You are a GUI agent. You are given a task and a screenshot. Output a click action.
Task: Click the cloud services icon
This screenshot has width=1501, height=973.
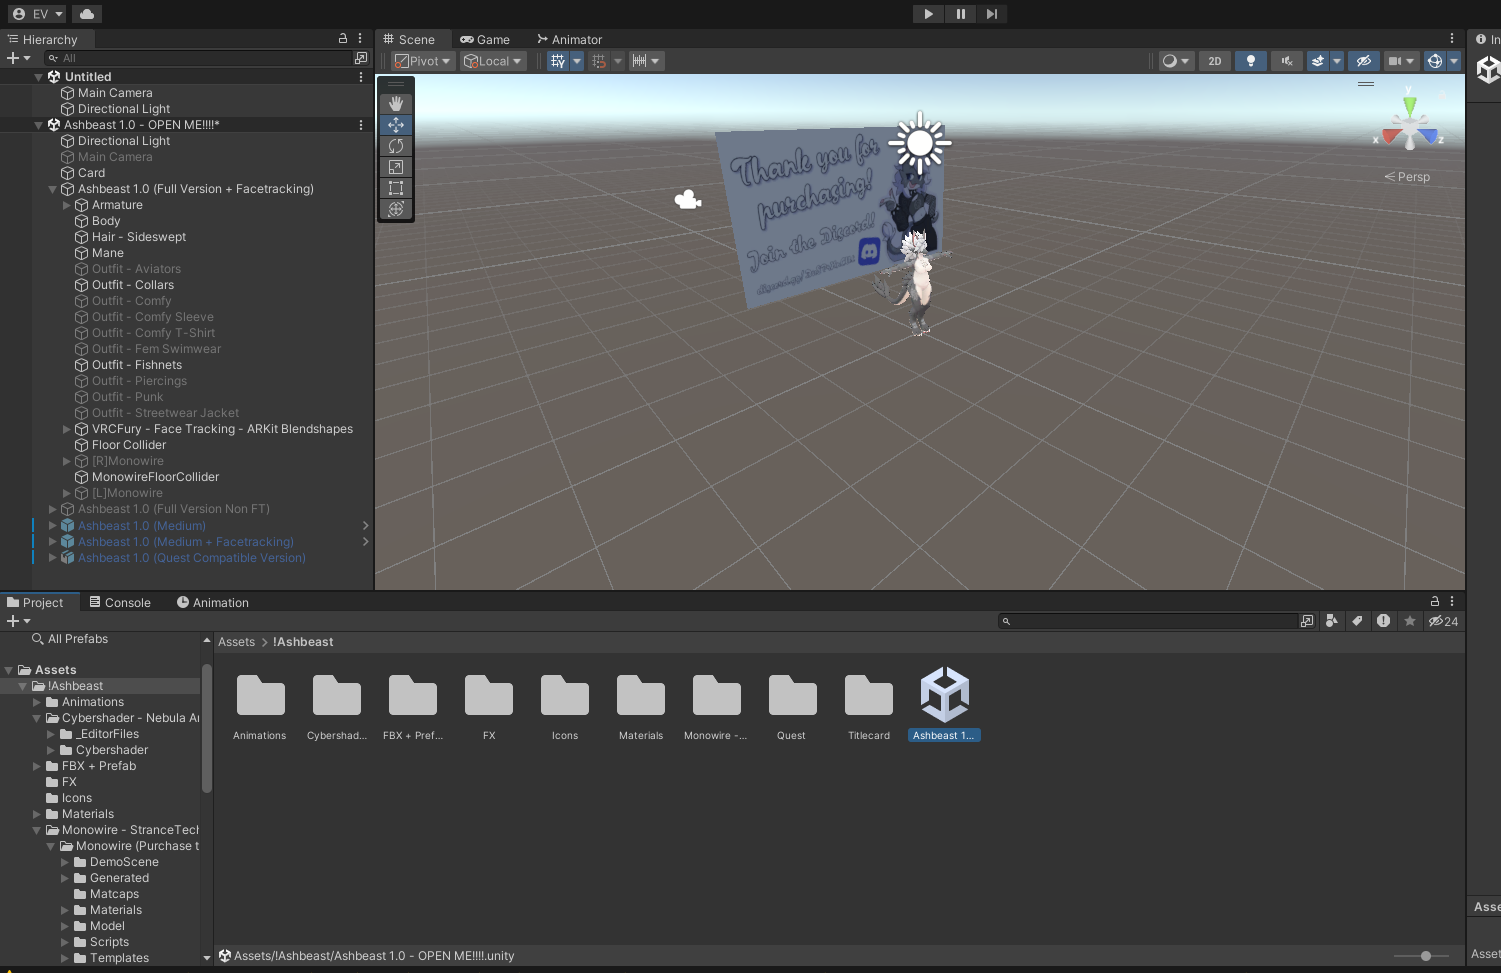[x=87, y=14]
